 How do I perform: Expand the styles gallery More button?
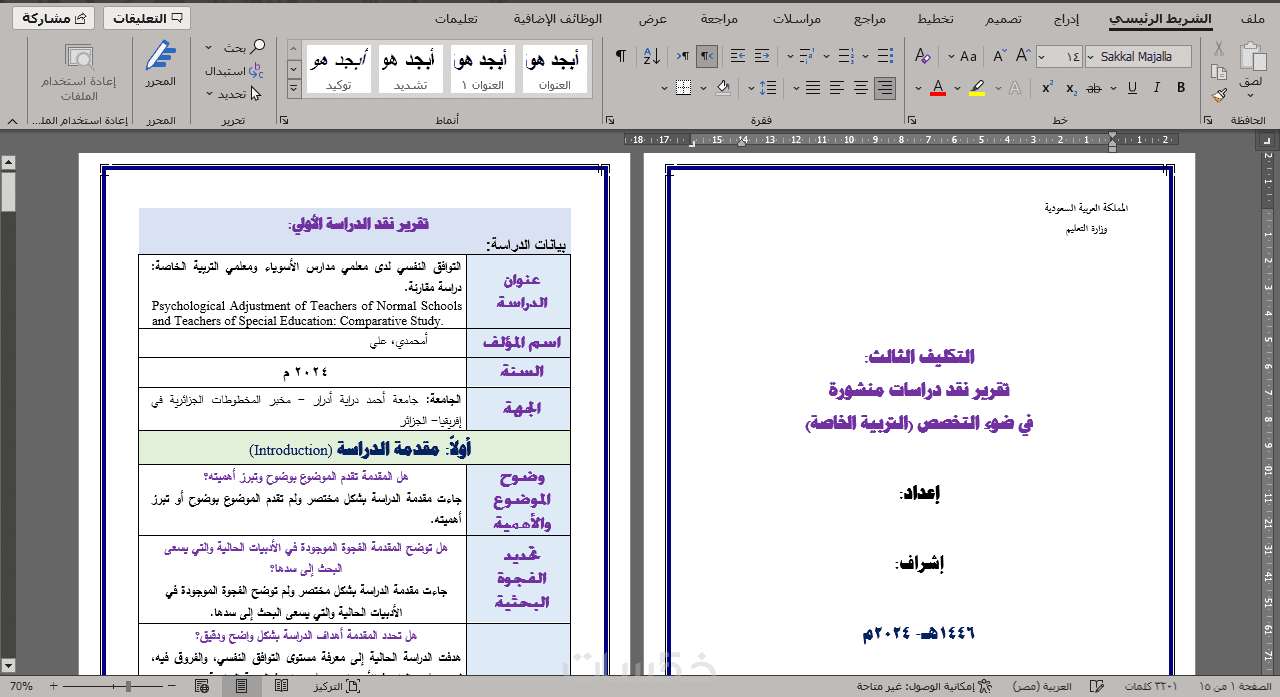pos(294,89)
